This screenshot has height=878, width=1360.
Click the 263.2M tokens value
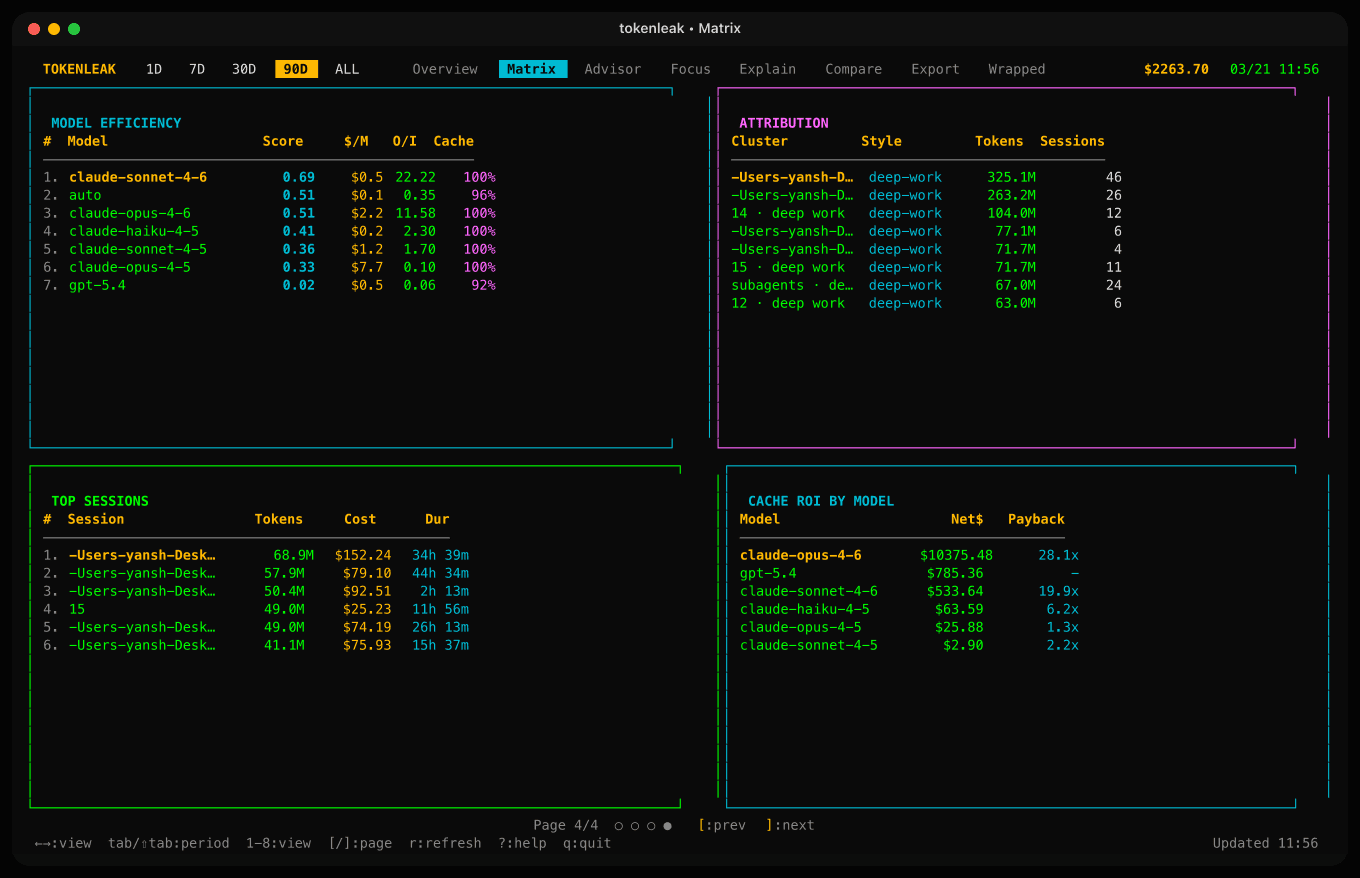click(1011, 195)
